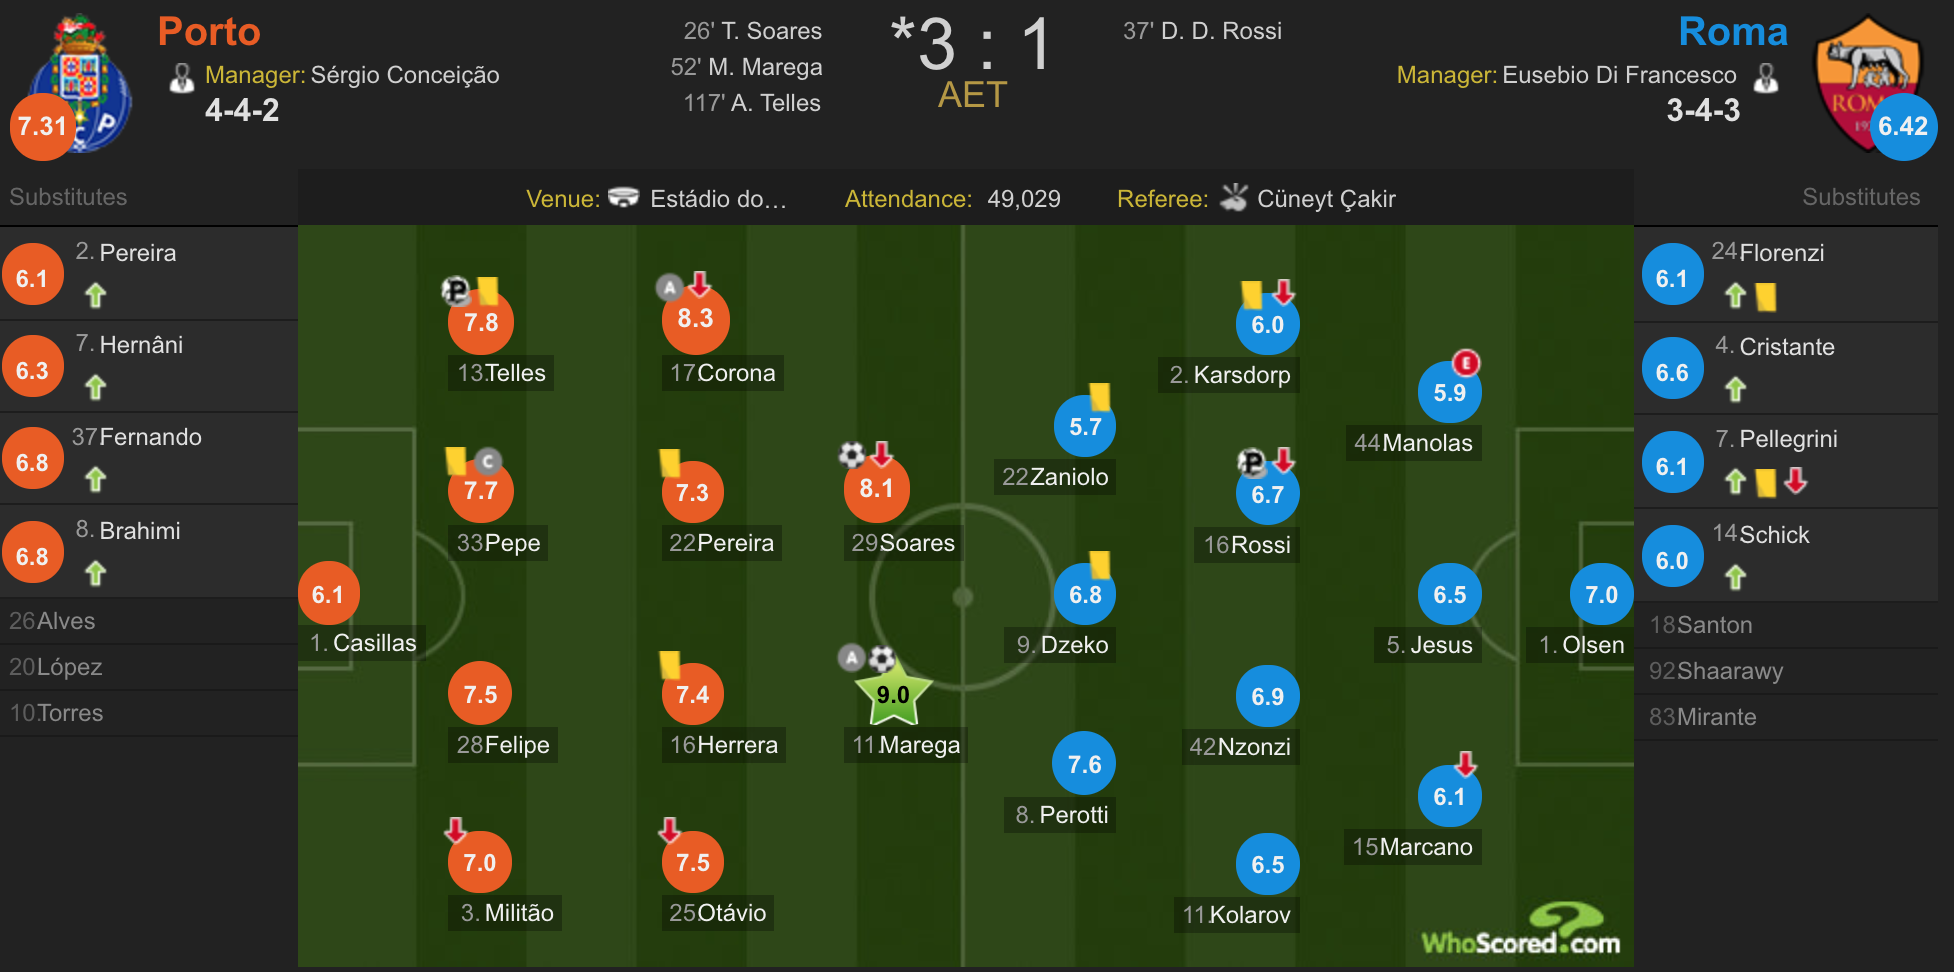Open the Porto team name link
Image resolution: width=1954 pixels, height=972 pixels.
(x=209, y=32)
